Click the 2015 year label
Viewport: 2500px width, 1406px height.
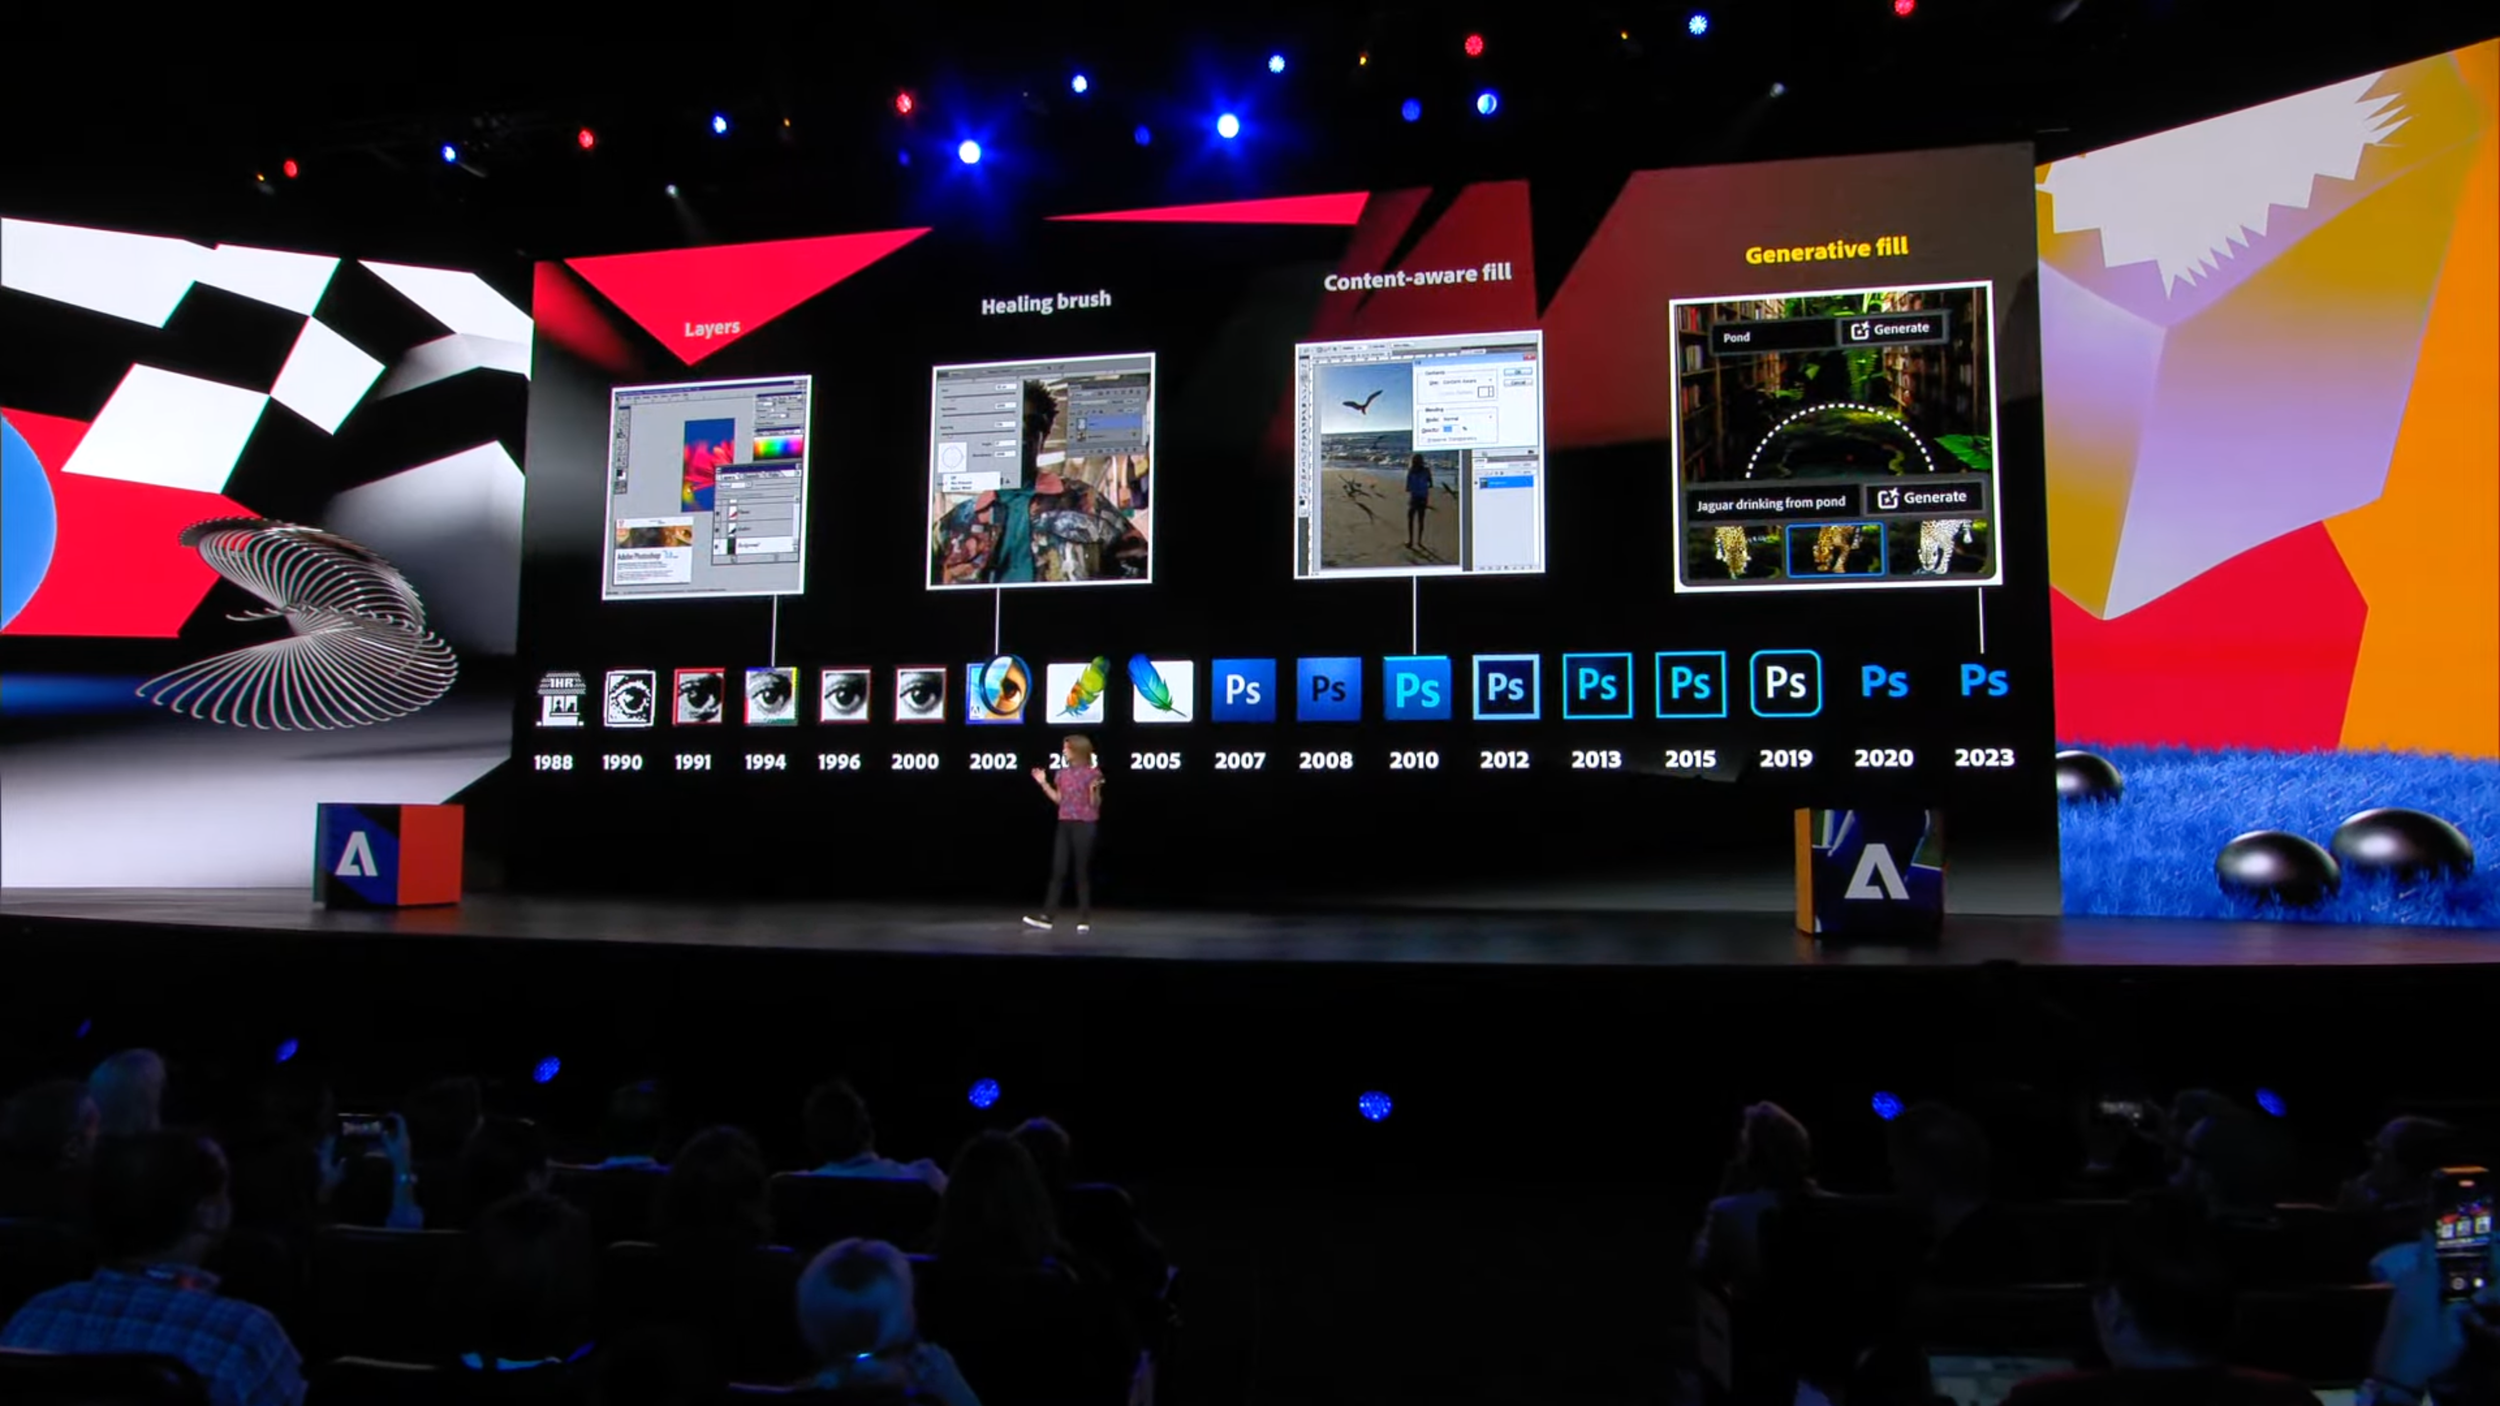tap(1690, 759)
